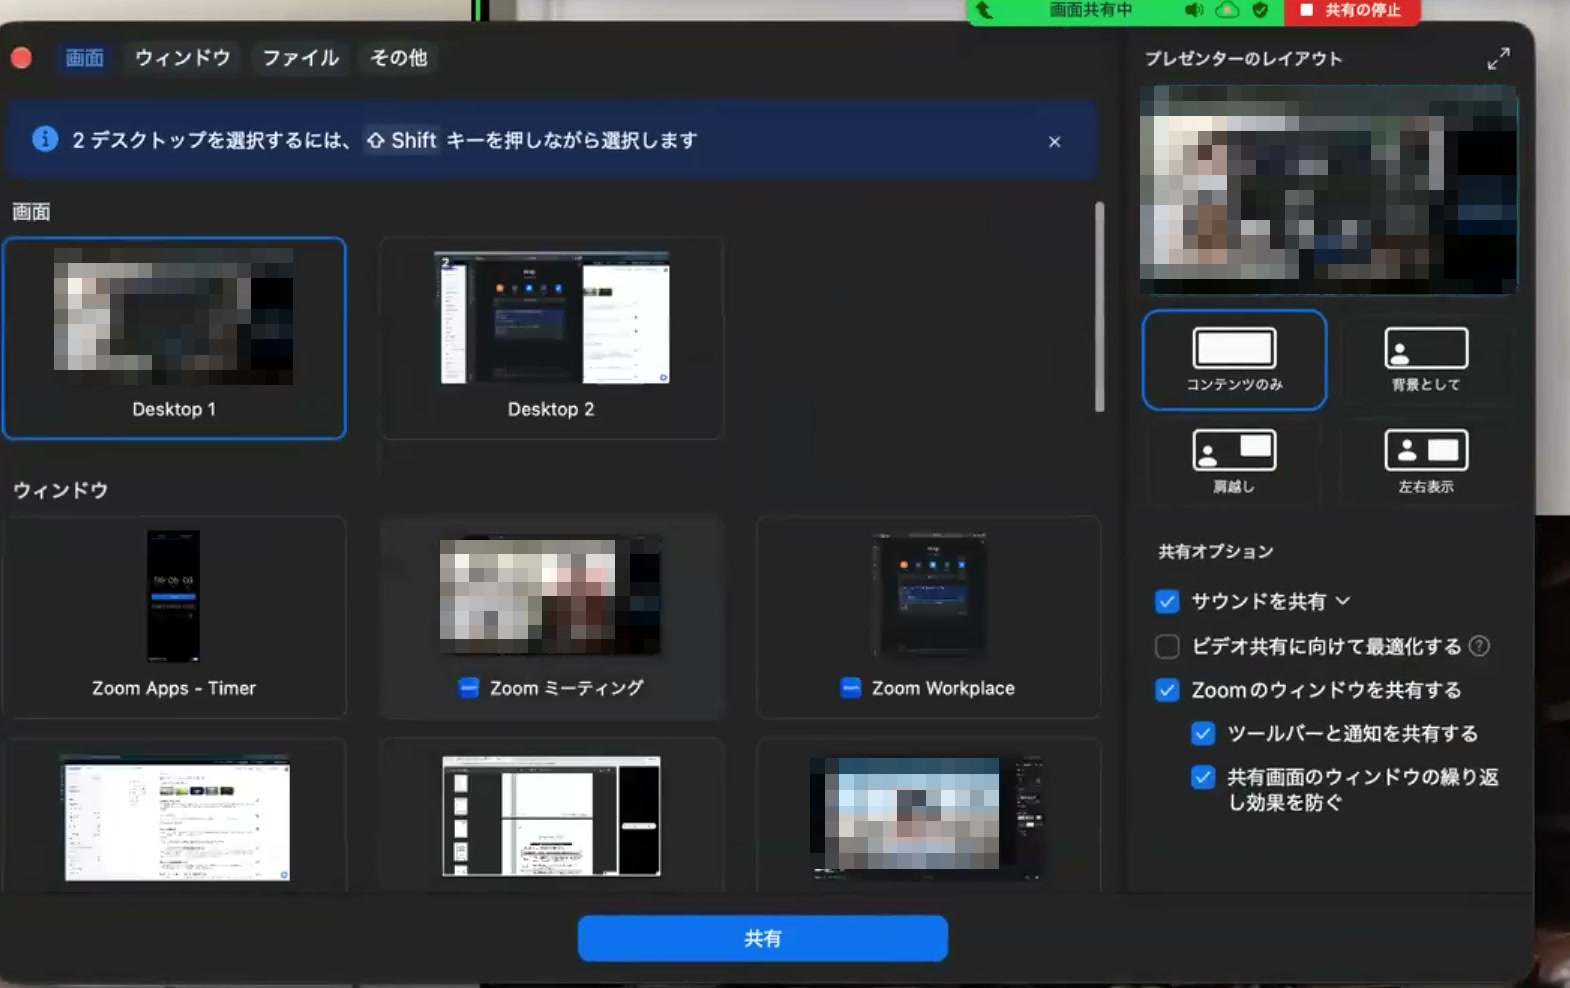The height and width of the screenshot is (988, 1570).
Task: Select the pixelated photo window thumbnail in bottom row
Action: 929,816
